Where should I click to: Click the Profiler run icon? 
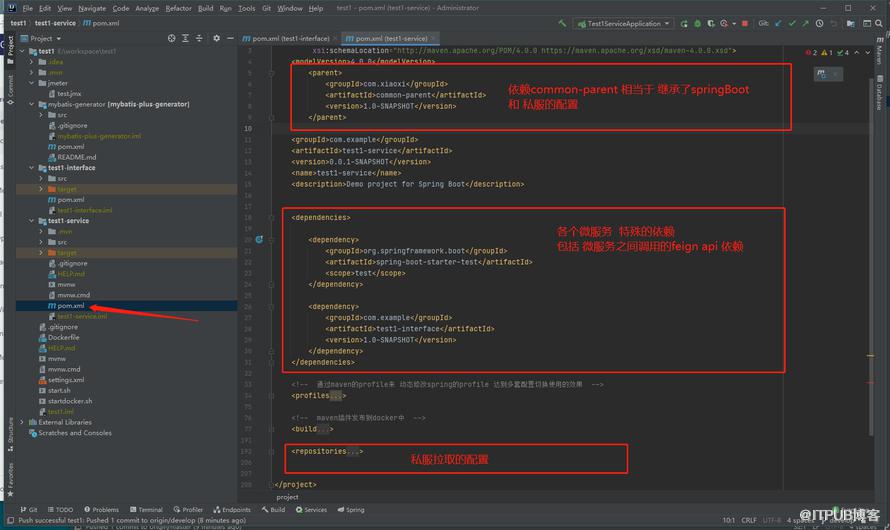(725, 23)
